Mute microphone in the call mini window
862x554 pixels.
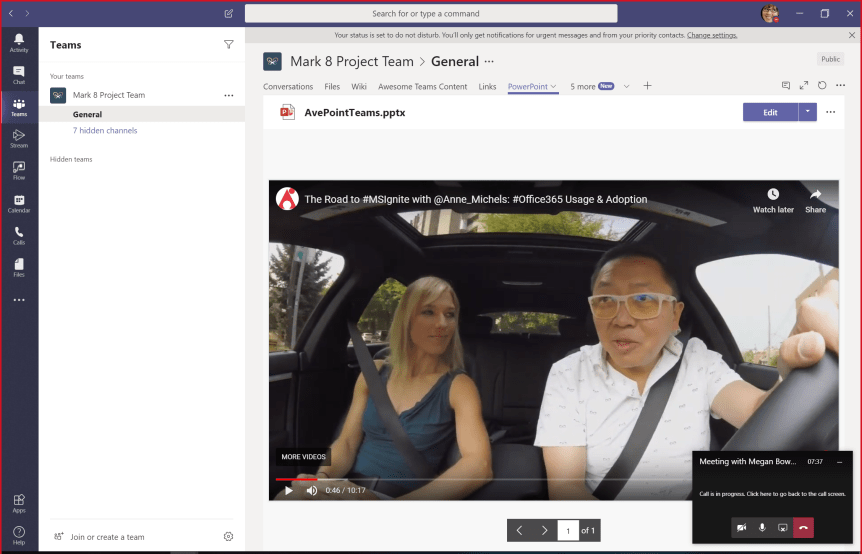[x=762, y=527]
